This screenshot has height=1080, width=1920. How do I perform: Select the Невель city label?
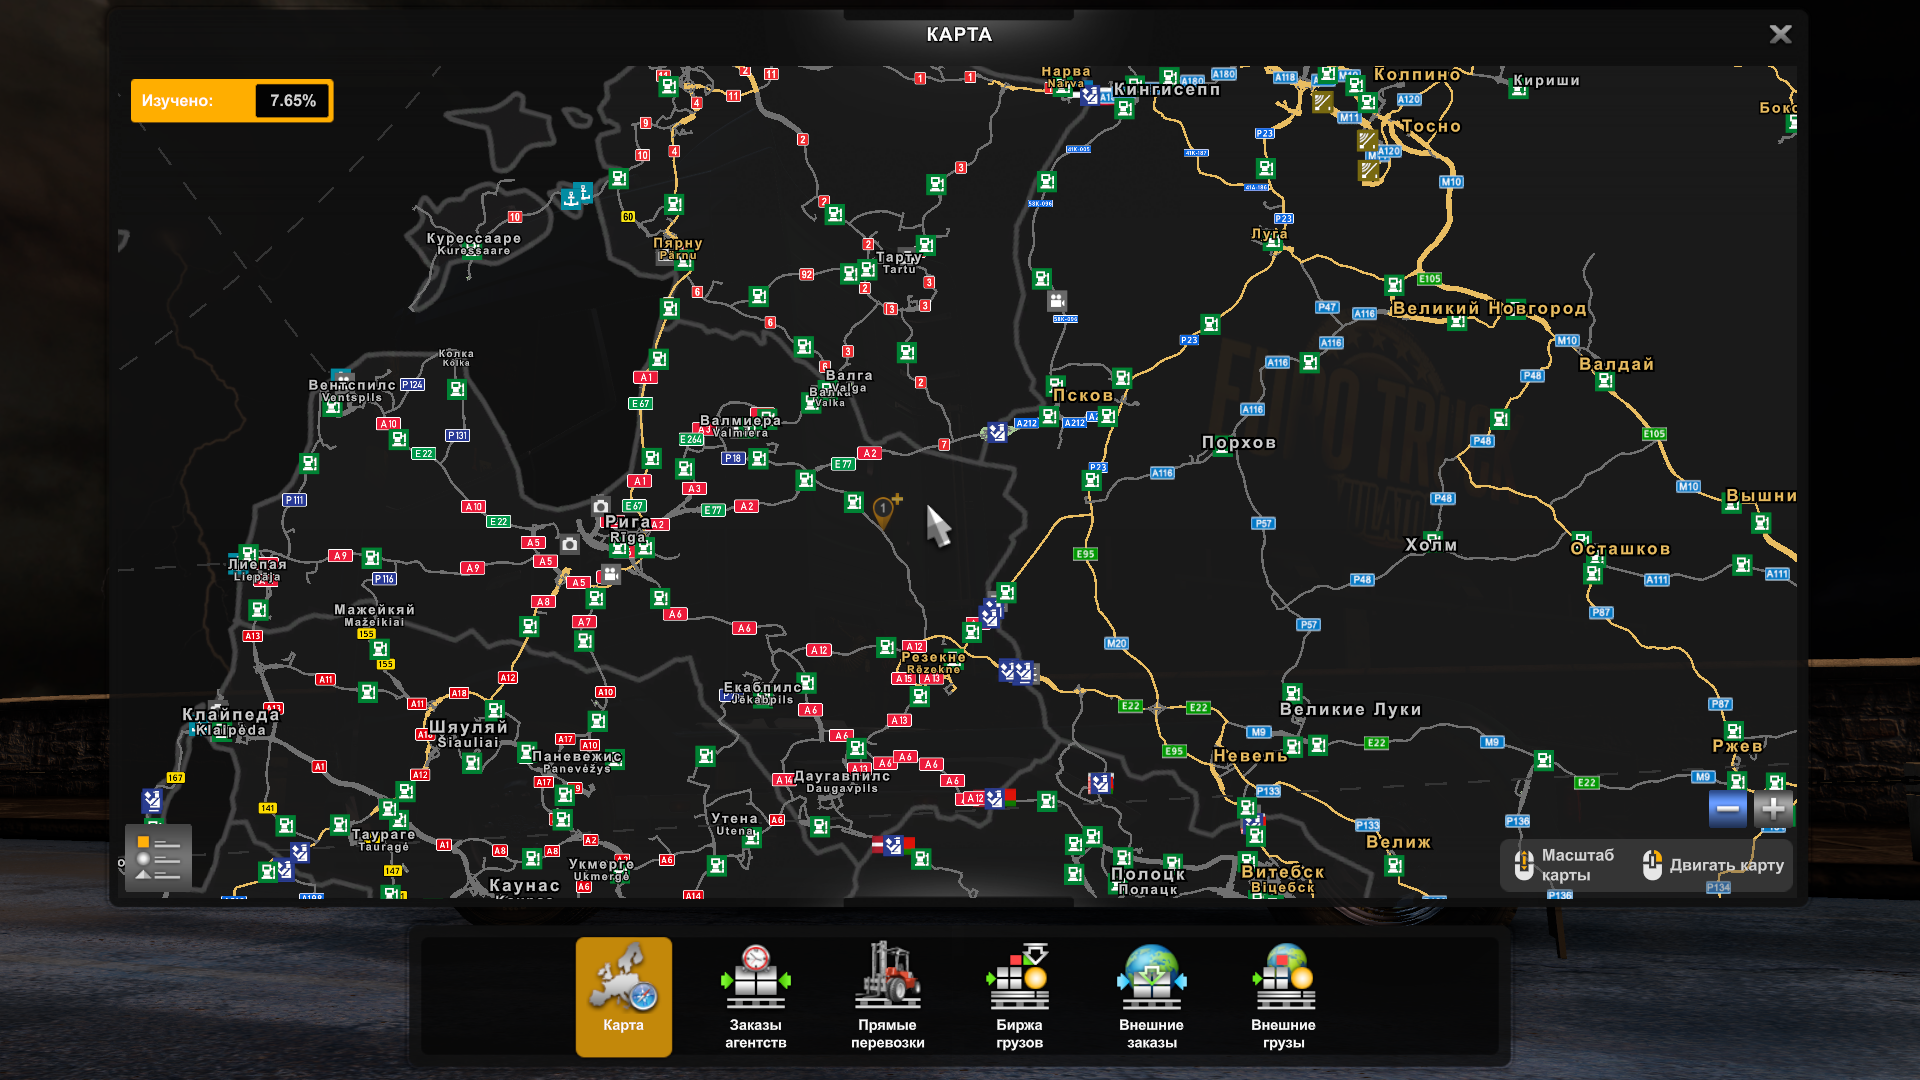1250,755
